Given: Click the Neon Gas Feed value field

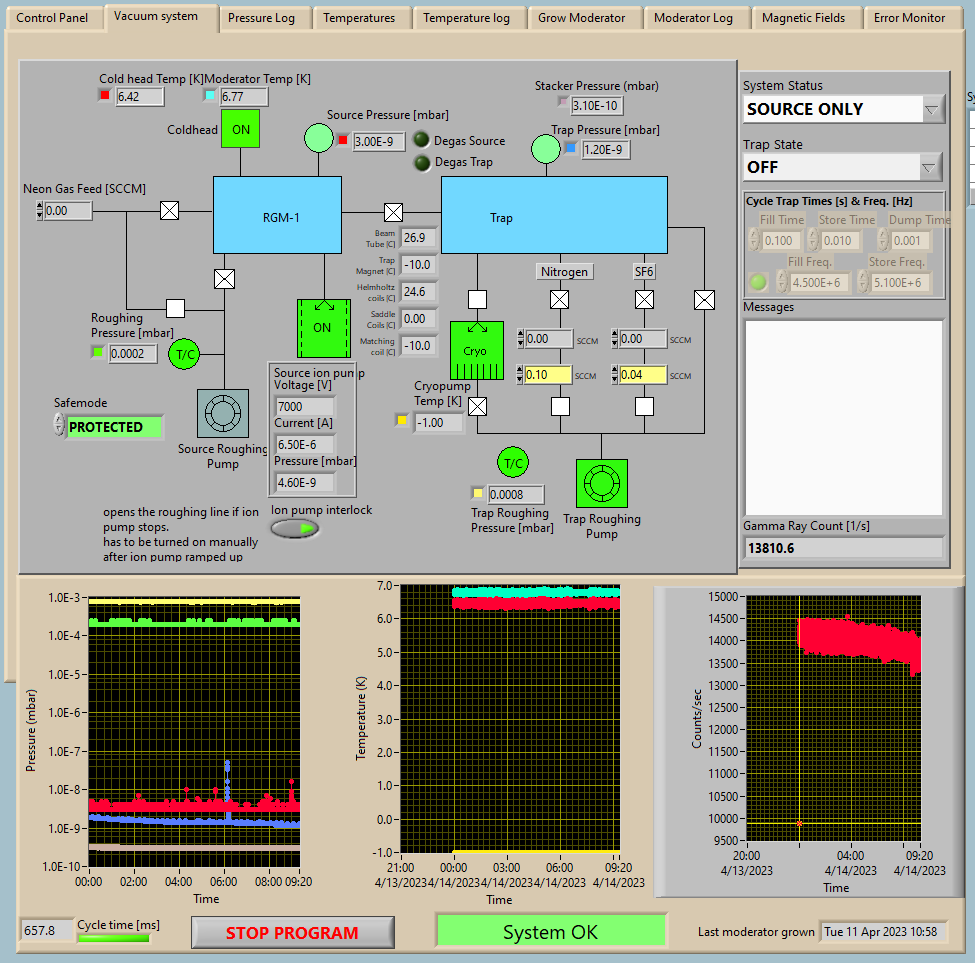Looking at the screenshot, I should click(69, 211).
